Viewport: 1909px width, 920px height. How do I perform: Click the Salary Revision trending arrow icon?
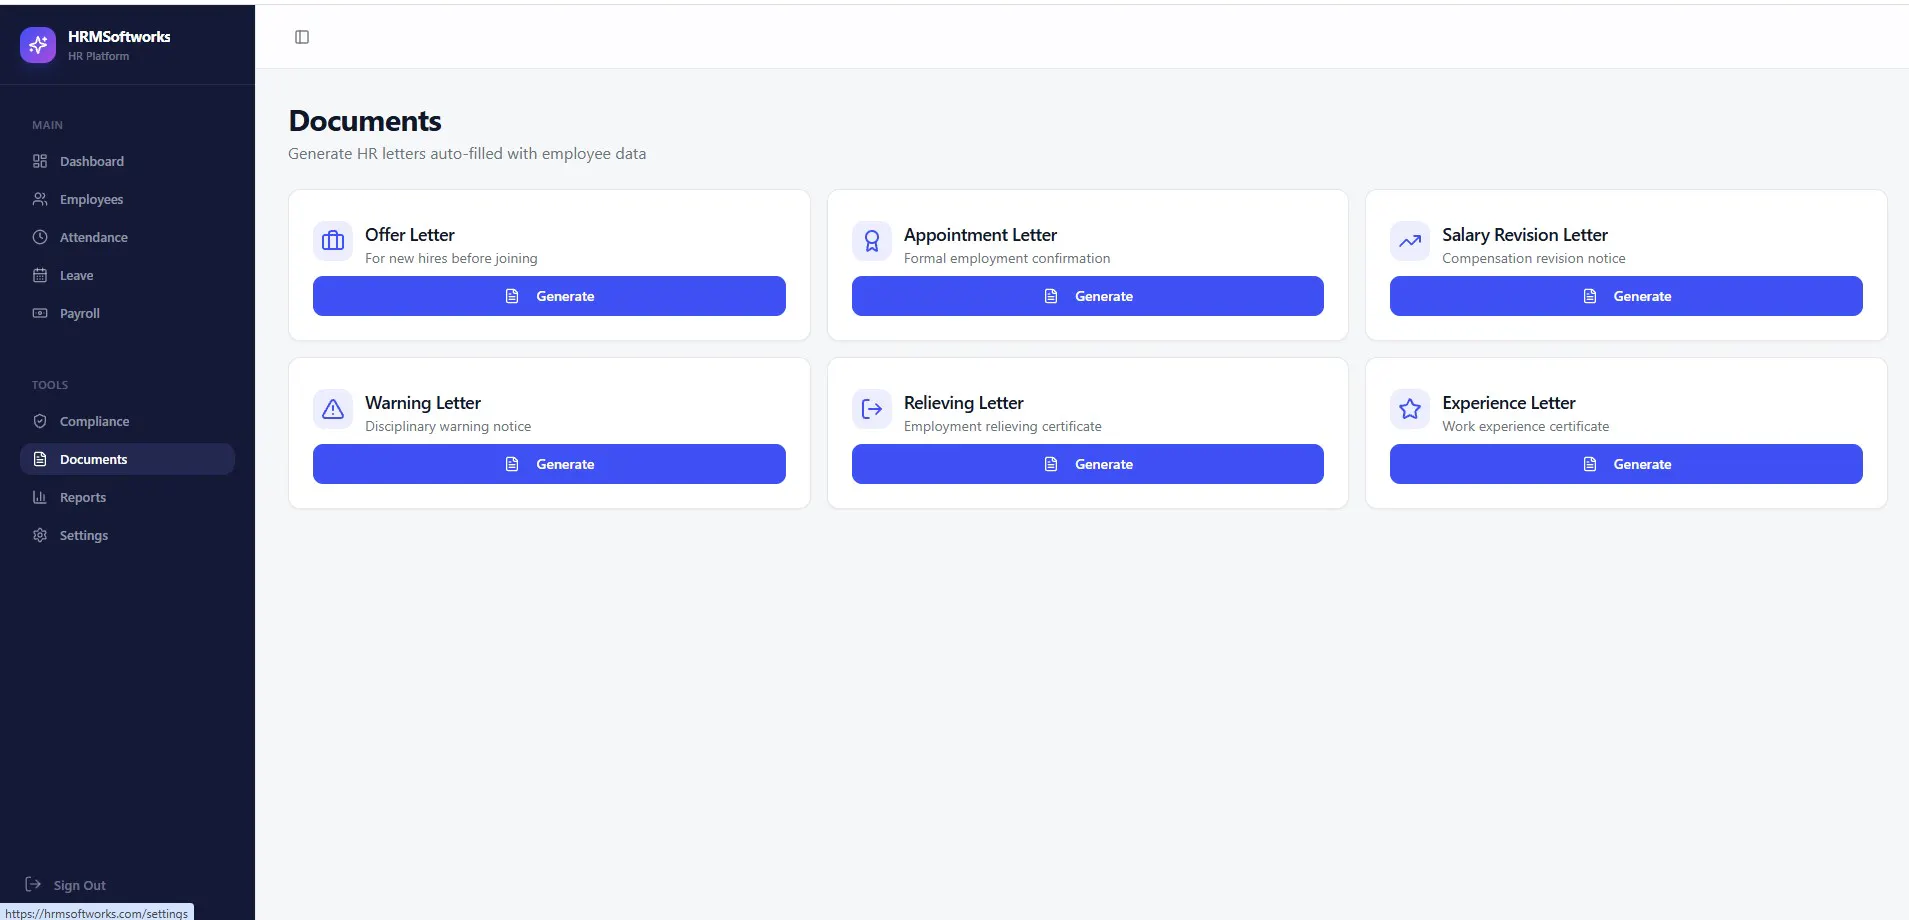pyautogui.click(x=1410, y=241)
